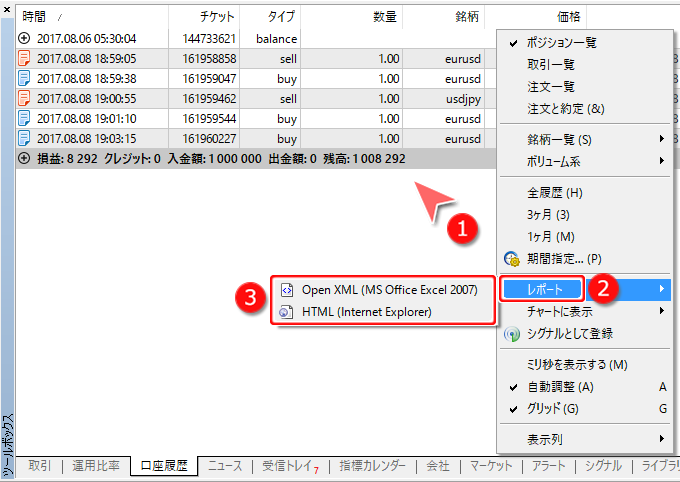Click the signal registration icon
Image resolution: width=680 pixels, height=482 pixels.
512,334
